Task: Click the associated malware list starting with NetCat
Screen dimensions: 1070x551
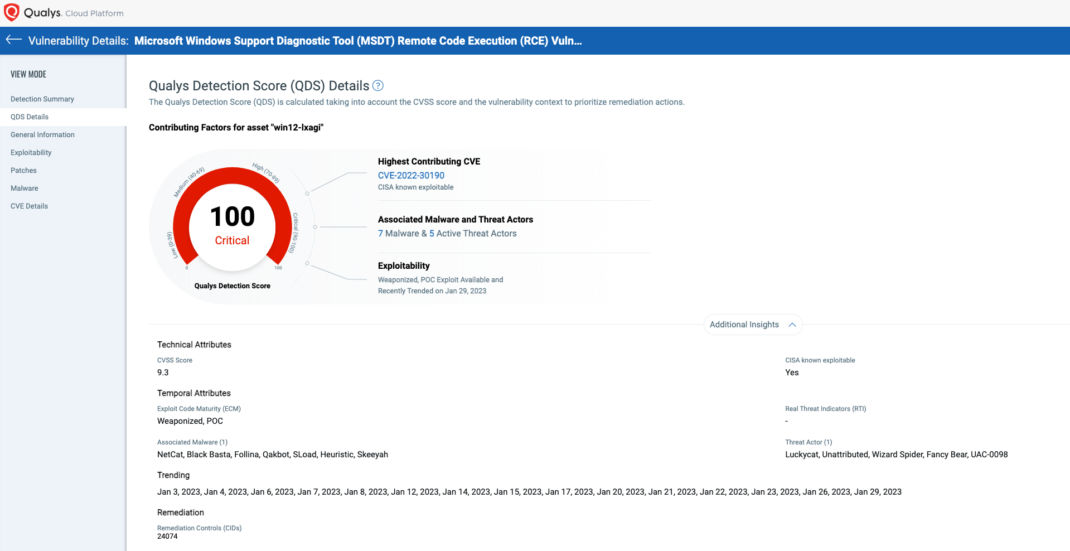Action: tap(272, 455)
